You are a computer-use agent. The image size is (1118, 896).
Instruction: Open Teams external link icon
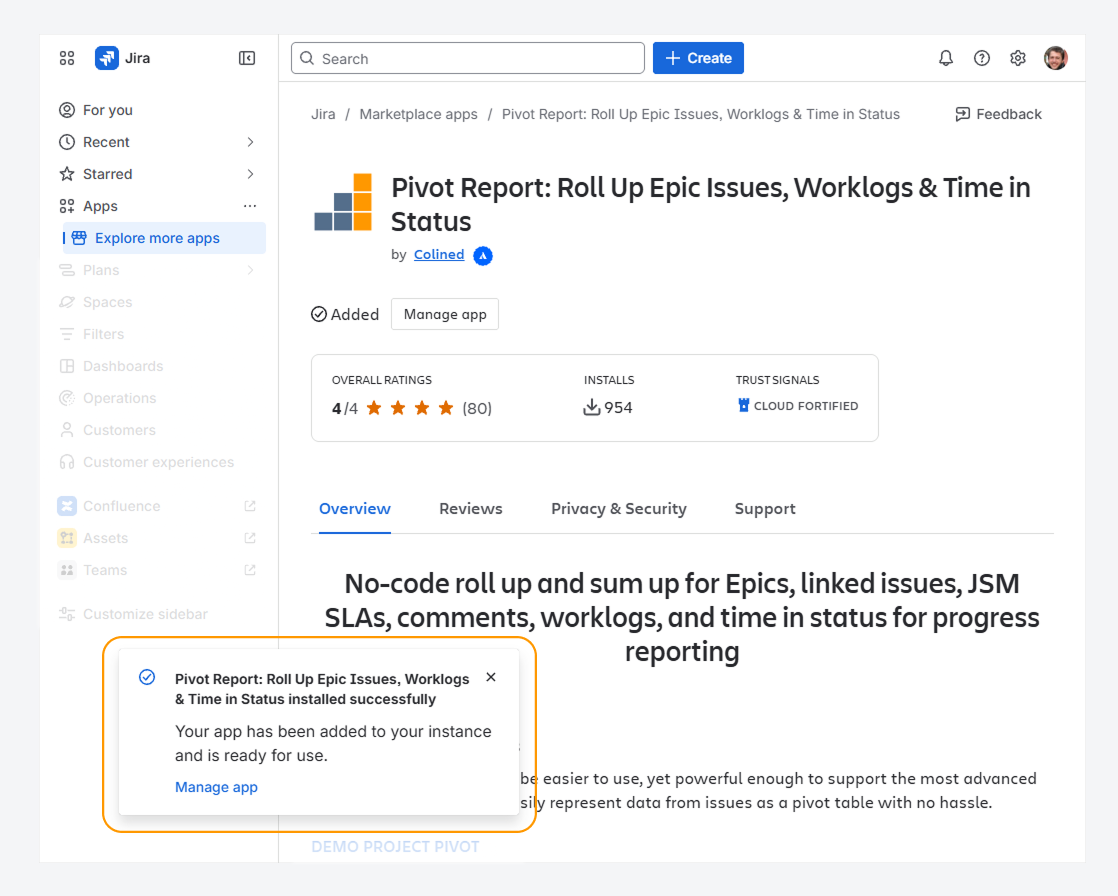(x=250, y=570)
